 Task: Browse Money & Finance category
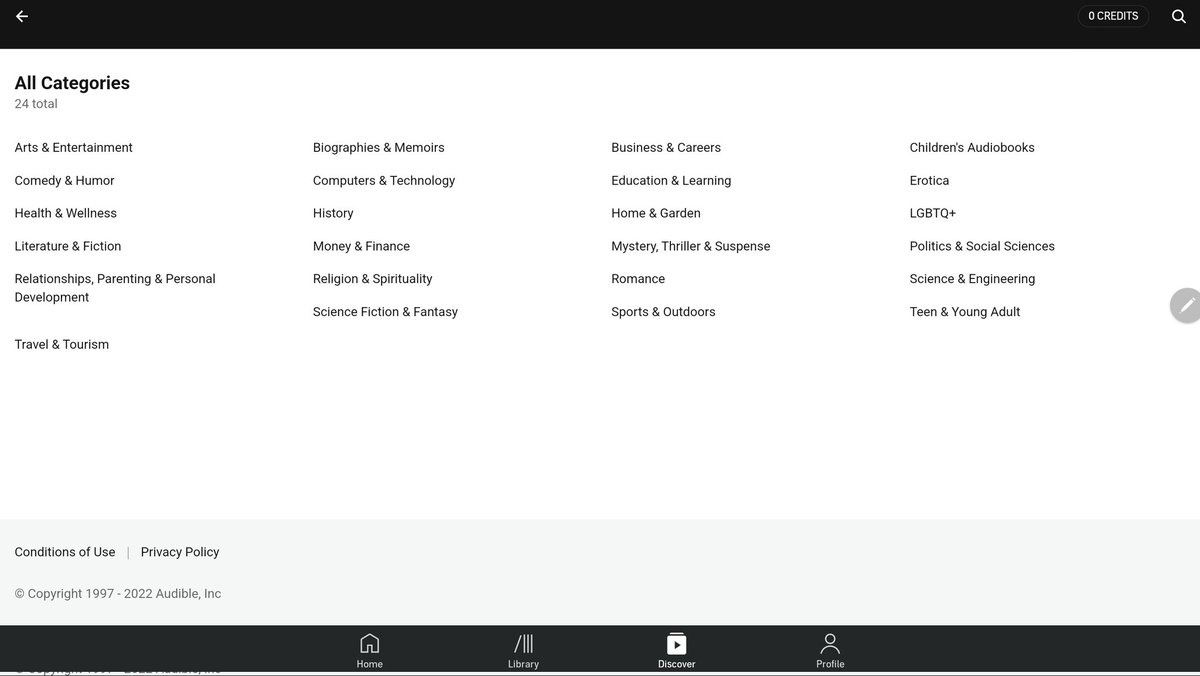click(x=362, y=246)
